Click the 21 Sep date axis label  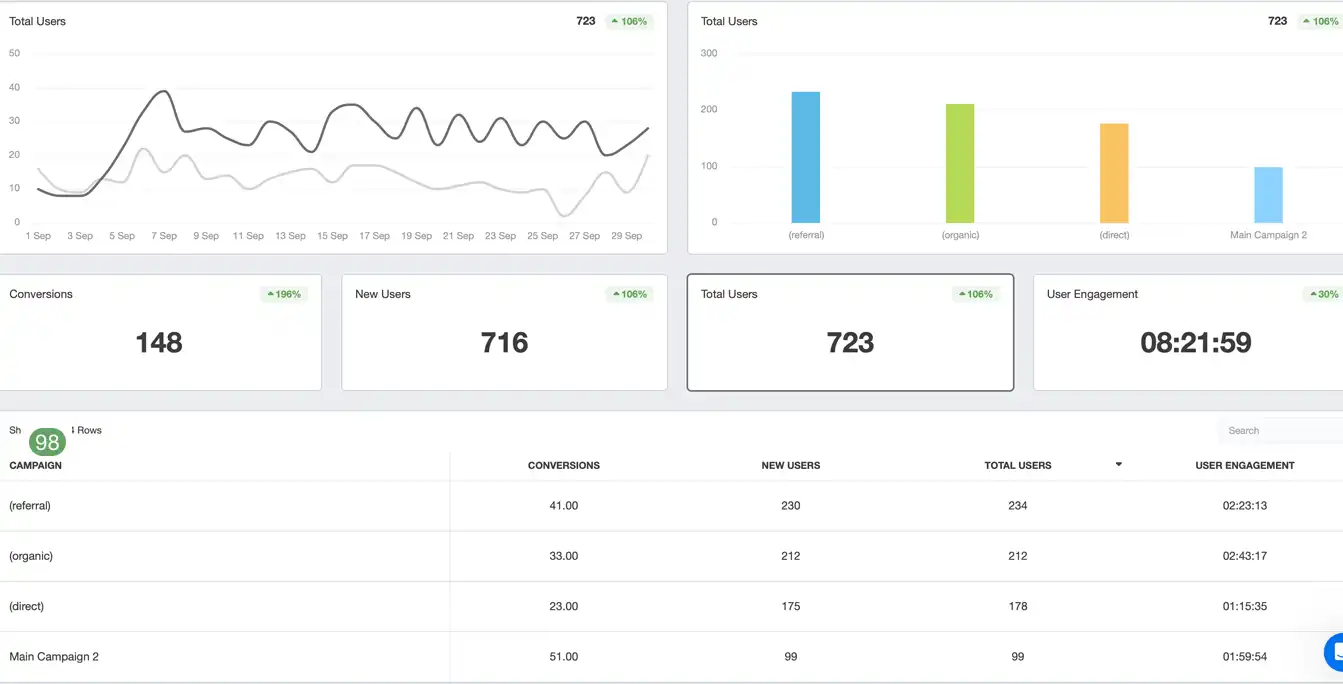(x=459, y=236)
